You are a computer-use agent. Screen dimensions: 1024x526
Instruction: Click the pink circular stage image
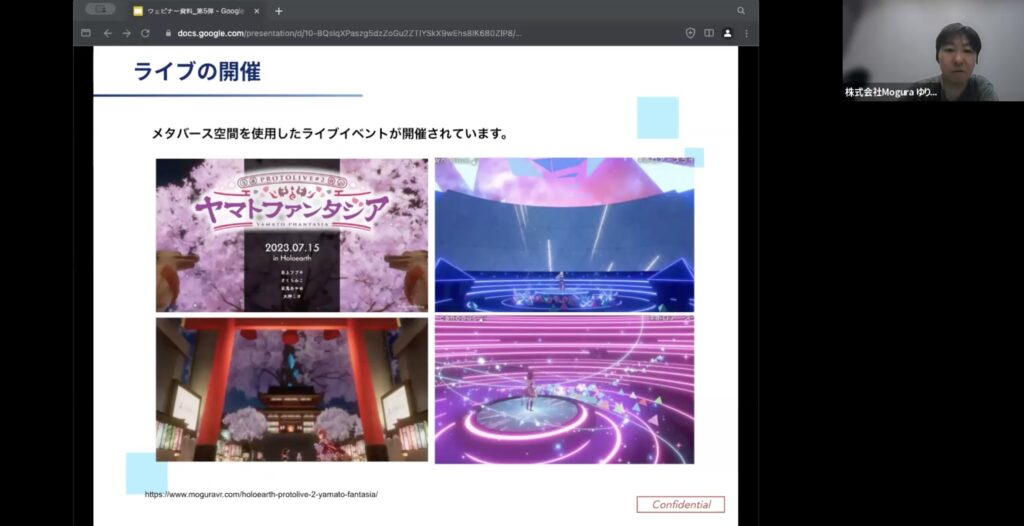click(x=564, y=390)
